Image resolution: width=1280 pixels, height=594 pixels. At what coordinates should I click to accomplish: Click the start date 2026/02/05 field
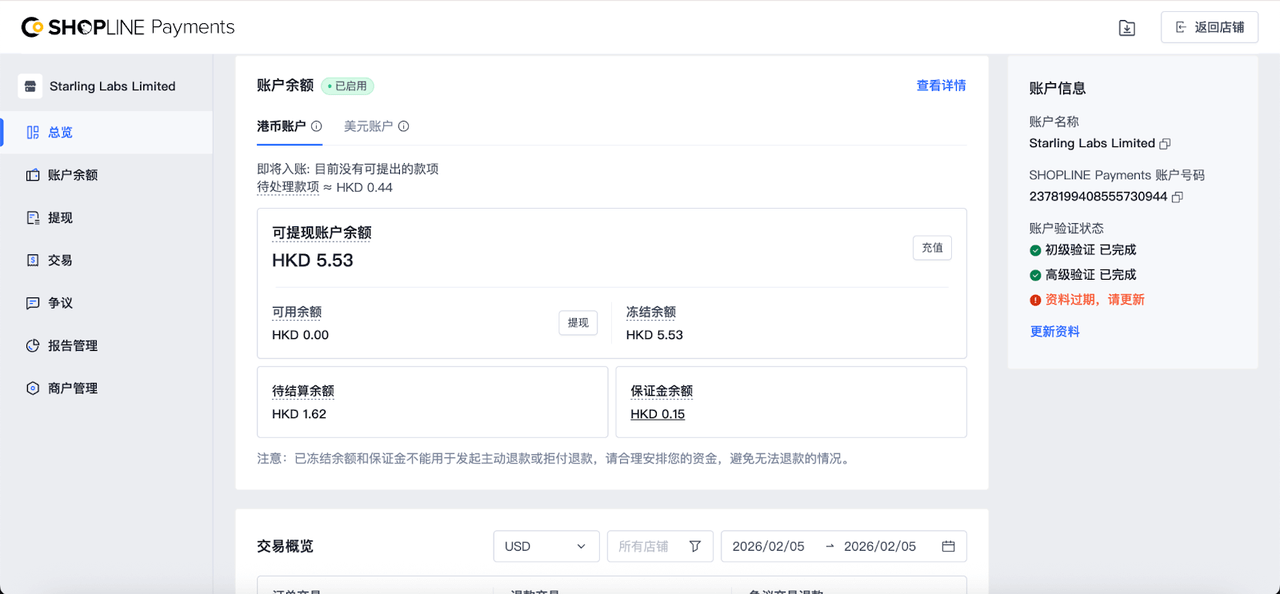coord(768,546)
